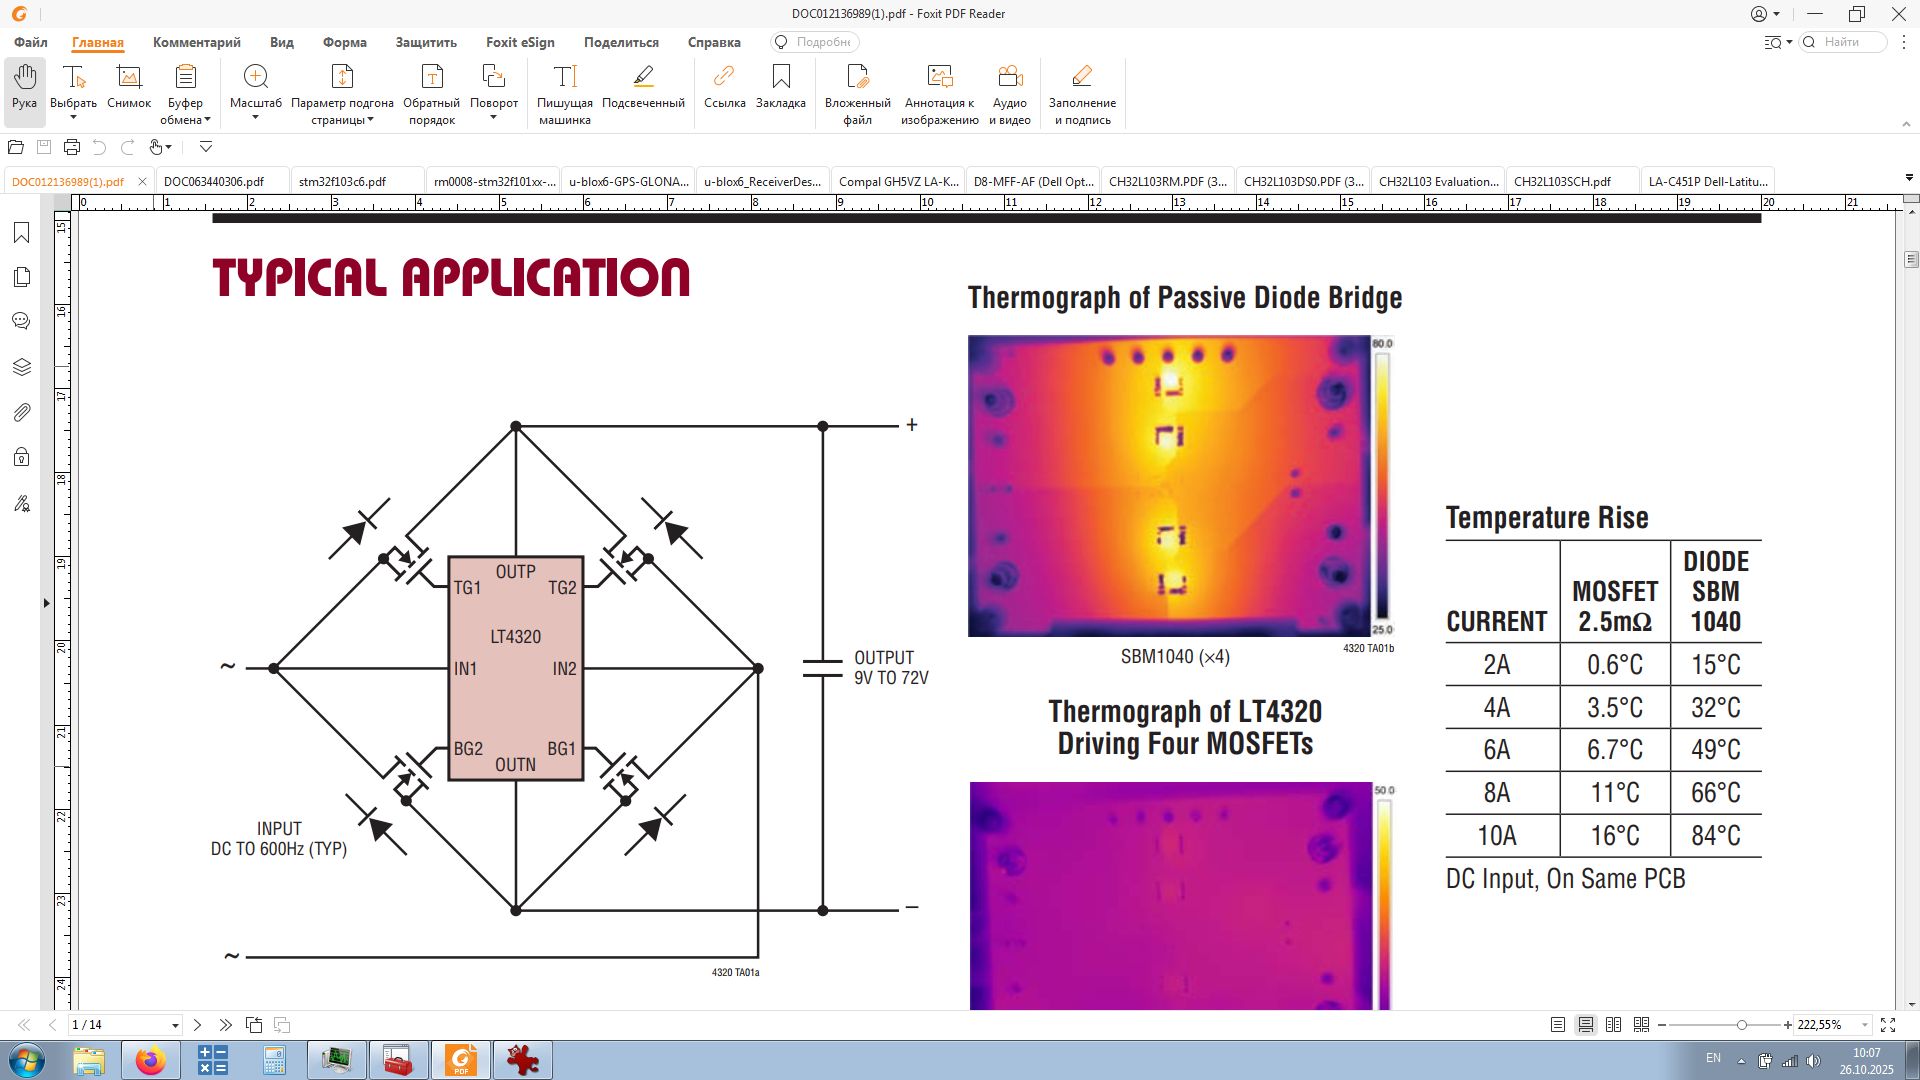This screenshot has height=1080, width=1920.
Task: Open the pages panel in left sidebar
Action: point(22,277)
